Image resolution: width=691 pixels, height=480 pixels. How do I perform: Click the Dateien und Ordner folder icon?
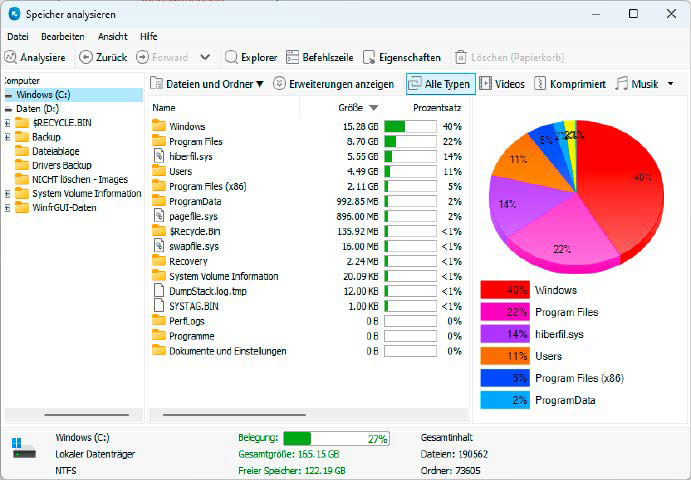[156, 83]
